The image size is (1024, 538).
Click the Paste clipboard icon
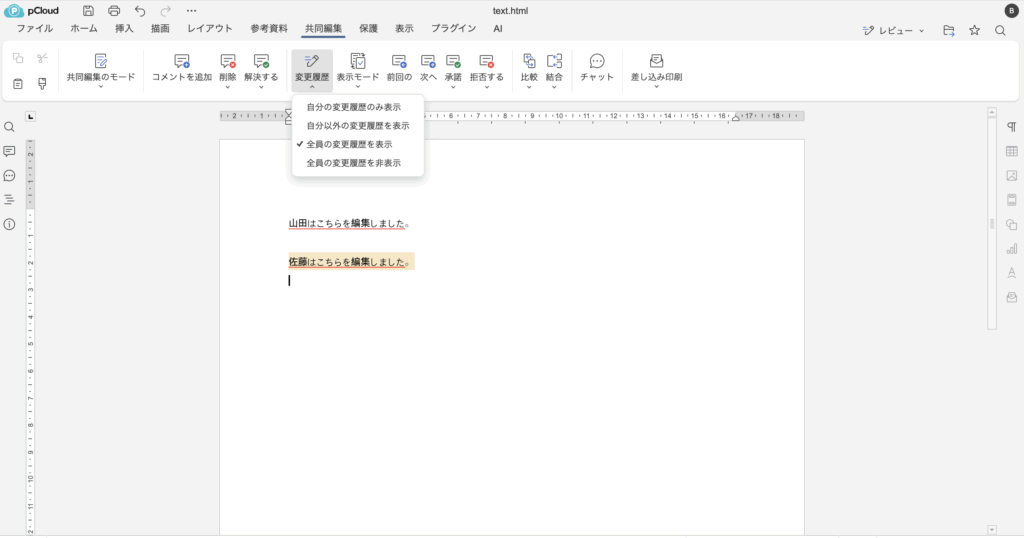[18, 84]
